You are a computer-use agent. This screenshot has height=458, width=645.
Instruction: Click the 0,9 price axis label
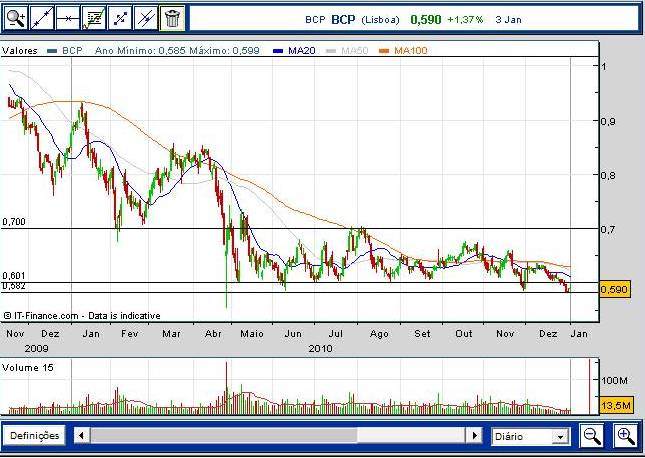click(608, 121)
